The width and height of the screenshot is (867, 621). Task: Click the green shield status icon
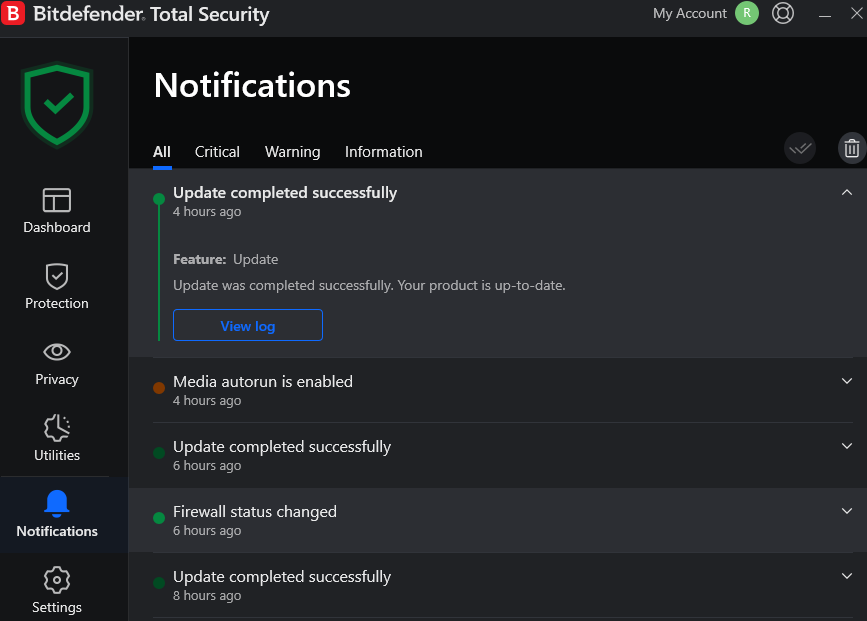(x=56, y=105)
